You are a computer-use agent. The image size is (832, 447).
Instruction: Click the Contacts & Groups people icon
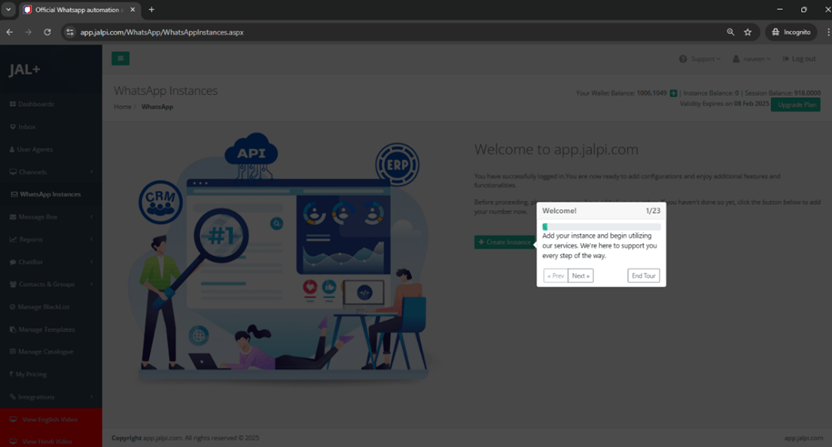[x=13, y=285]
